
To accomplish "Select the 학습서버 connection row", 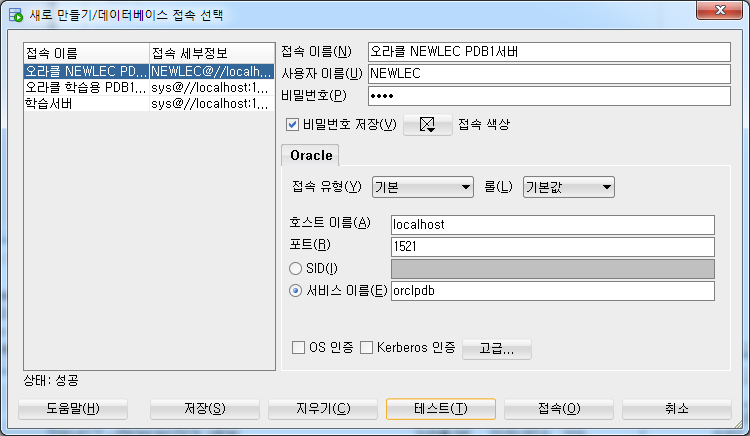I will coord(149,103).
